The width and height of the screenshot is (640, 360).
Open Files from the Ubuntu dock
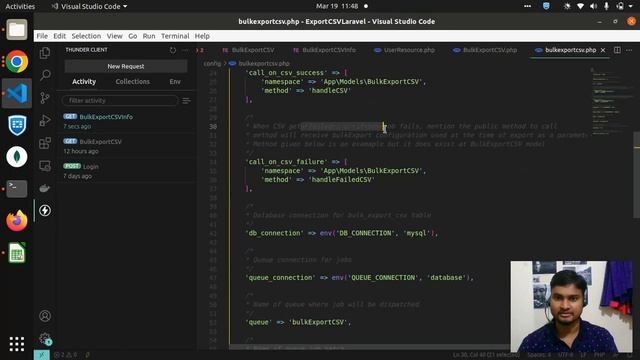click(x=17, y=30)
